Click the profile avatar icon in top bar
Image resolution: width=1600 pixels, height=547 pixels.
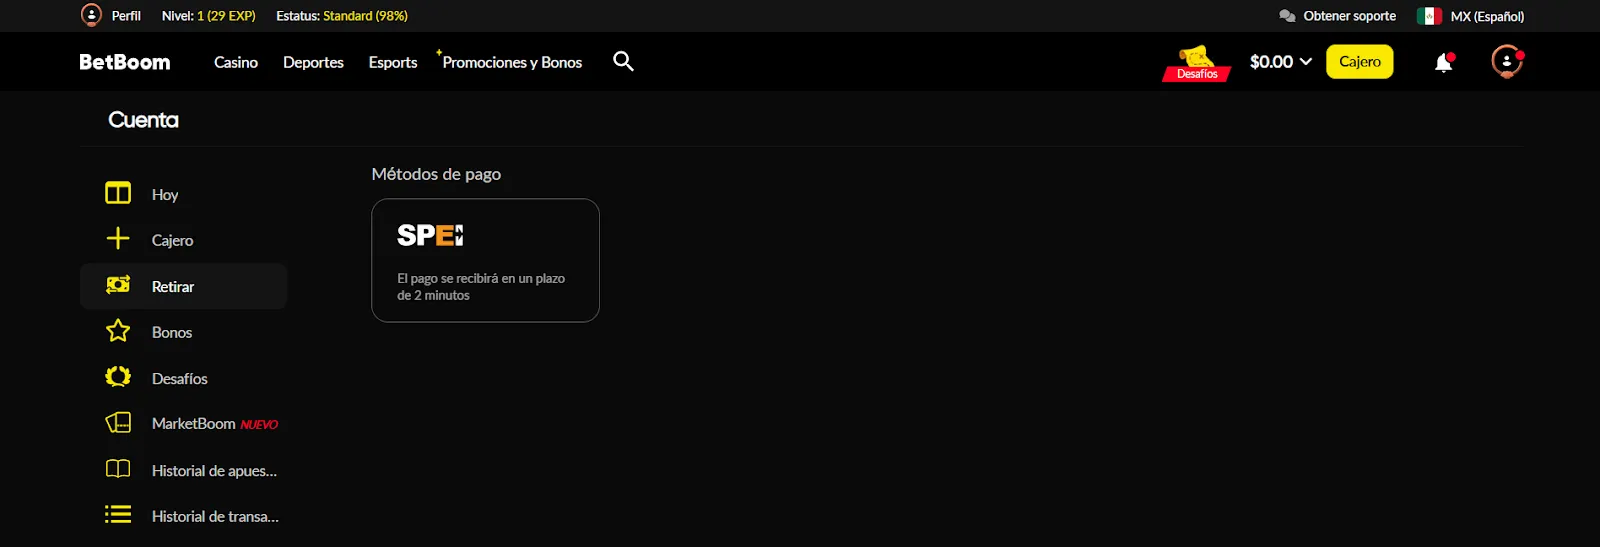(91, 15)
